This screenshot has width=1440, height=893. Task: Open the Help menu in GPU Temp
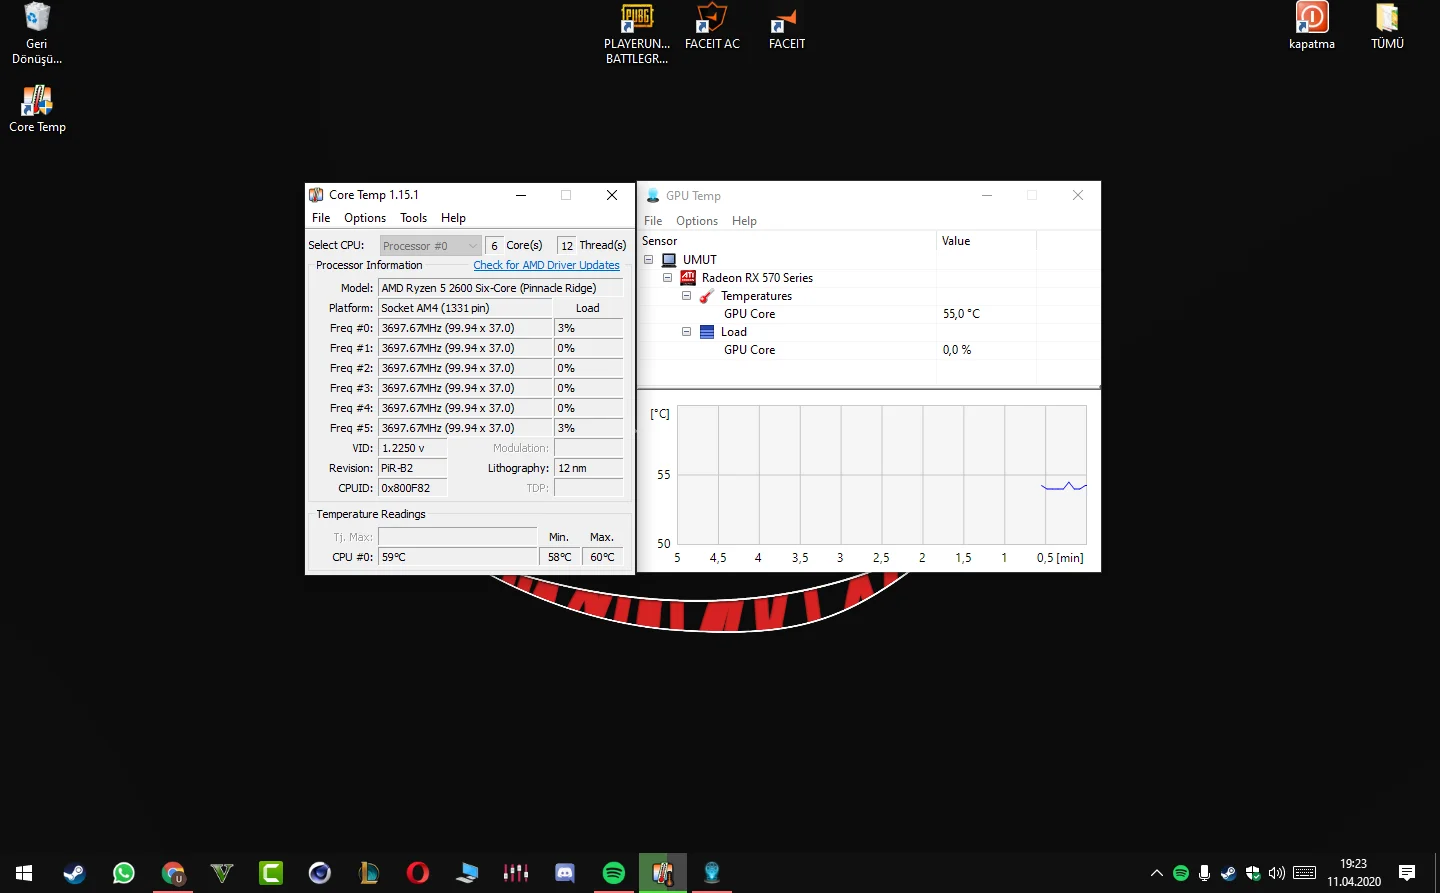click(x=744, y=221)
